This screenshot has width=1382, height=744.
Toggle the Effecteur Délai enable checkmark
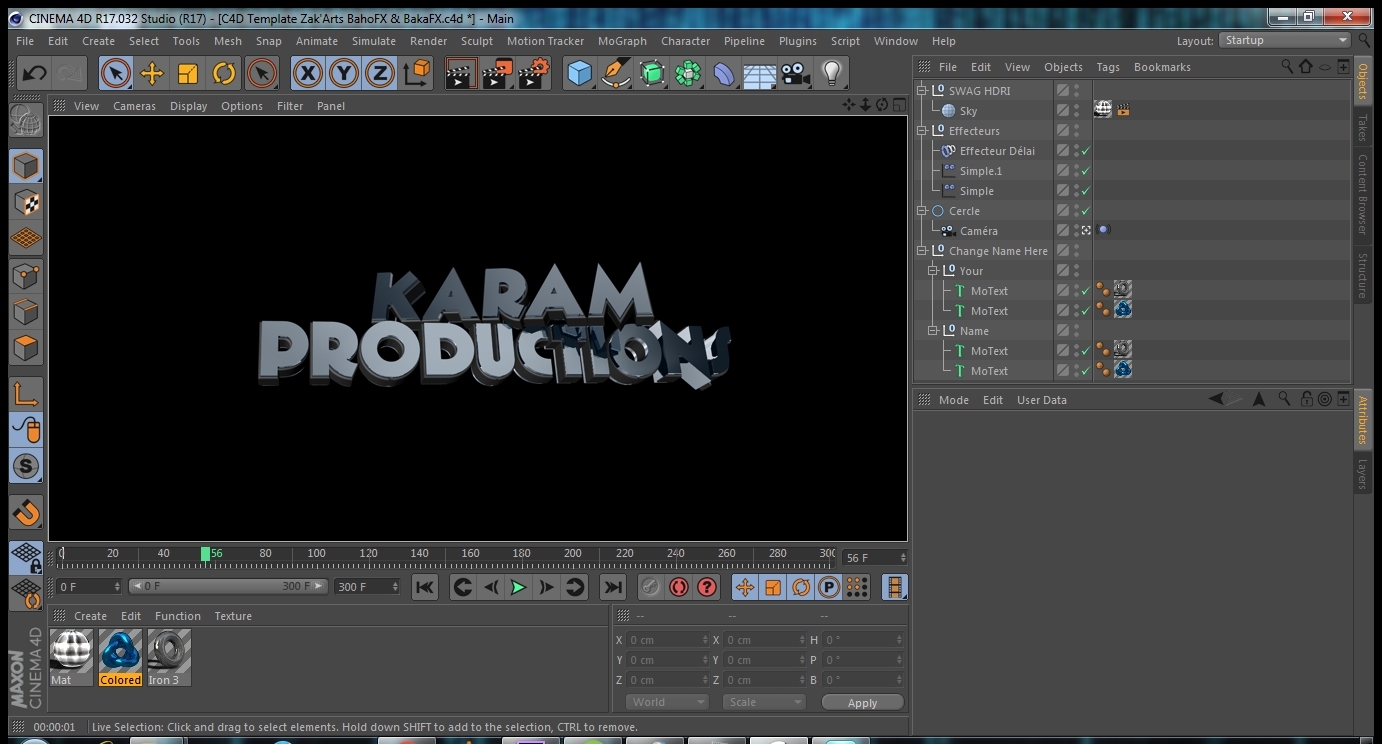[x=1086, y=151]
